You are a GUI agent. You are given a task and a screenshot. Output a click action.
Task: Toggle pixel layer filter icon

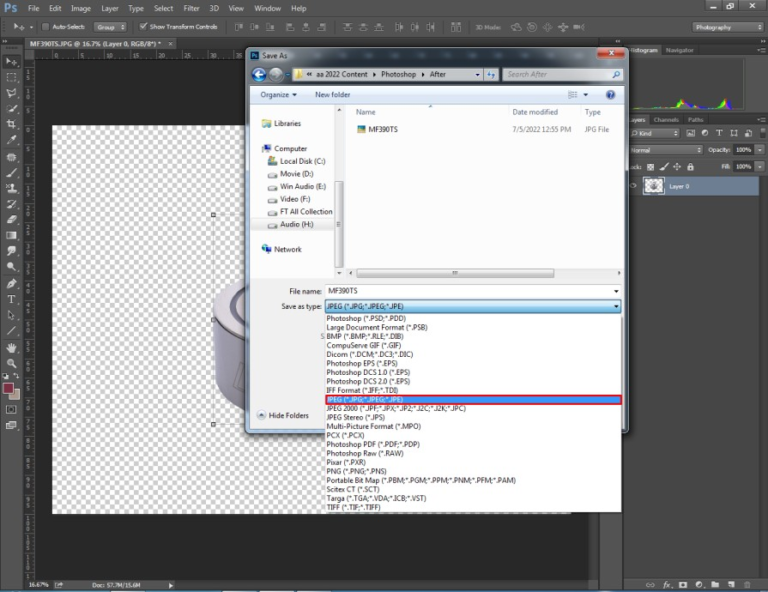pyautogui.click(x=691, y=133)
